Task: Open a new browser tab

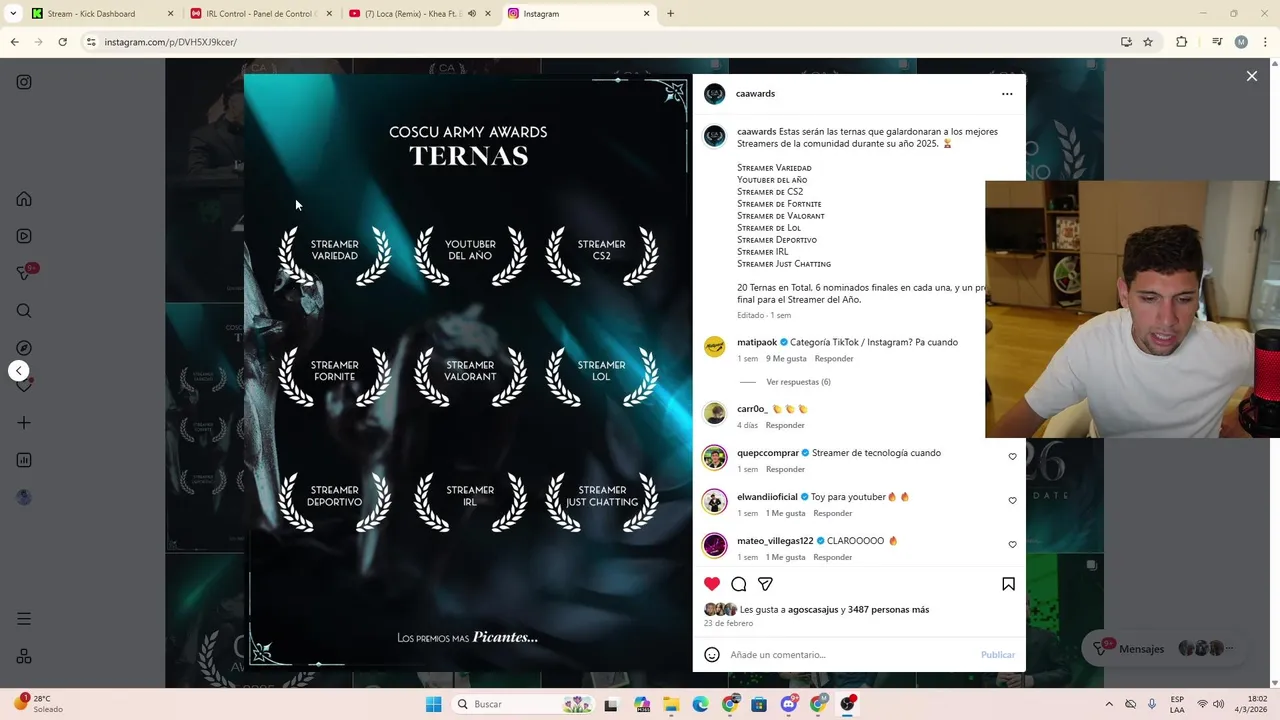Action: click(670, 14)
